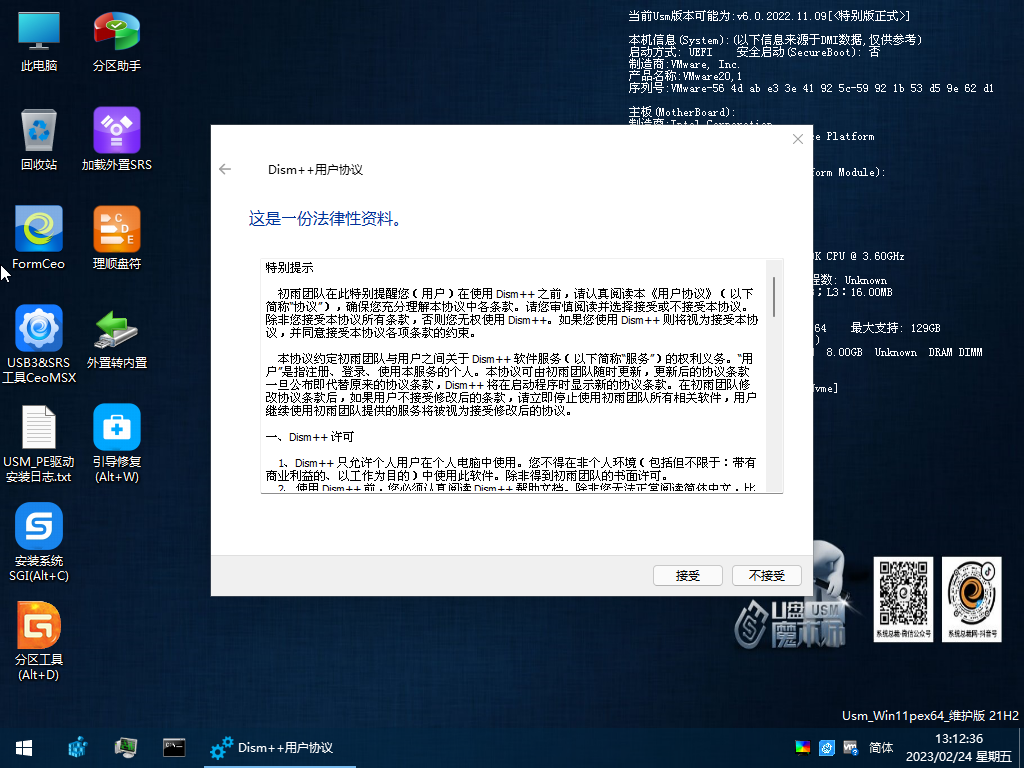Select the 加载外置SRS desktop icon
This screenshot has height=768, width=1024.
117,139
